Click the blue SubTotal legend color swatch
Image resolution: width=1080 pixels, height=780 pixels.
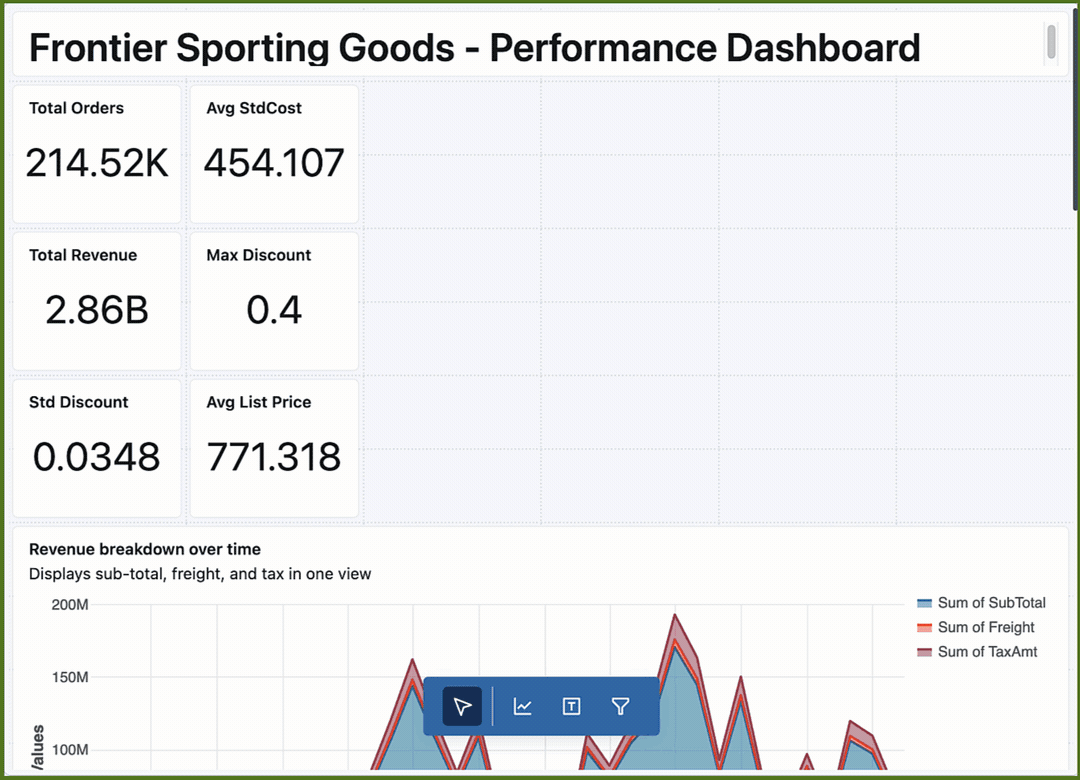pos(924,603)
